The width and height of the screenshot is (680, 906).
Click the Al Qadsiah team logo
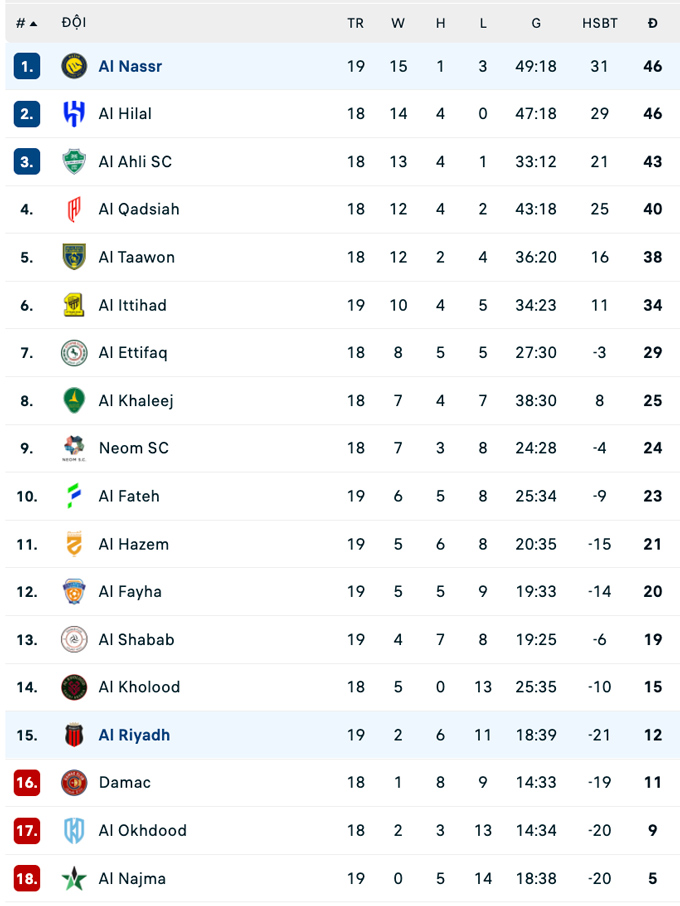coord(74,209)
